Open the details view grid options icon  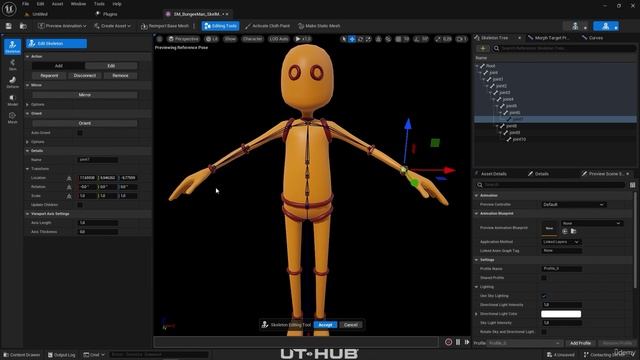632,185
